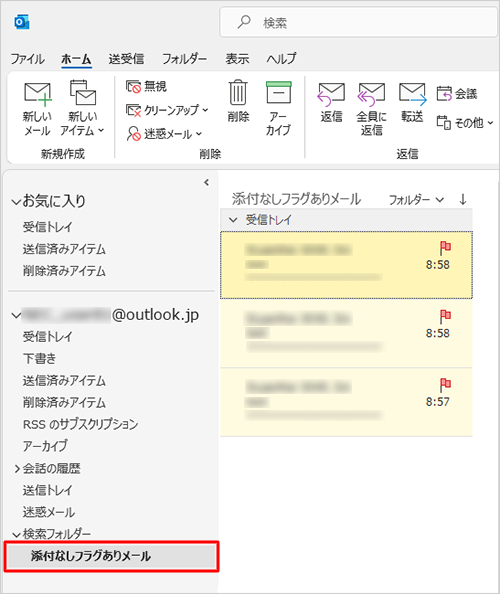Collapse the お気に入り section

point(16,202)
